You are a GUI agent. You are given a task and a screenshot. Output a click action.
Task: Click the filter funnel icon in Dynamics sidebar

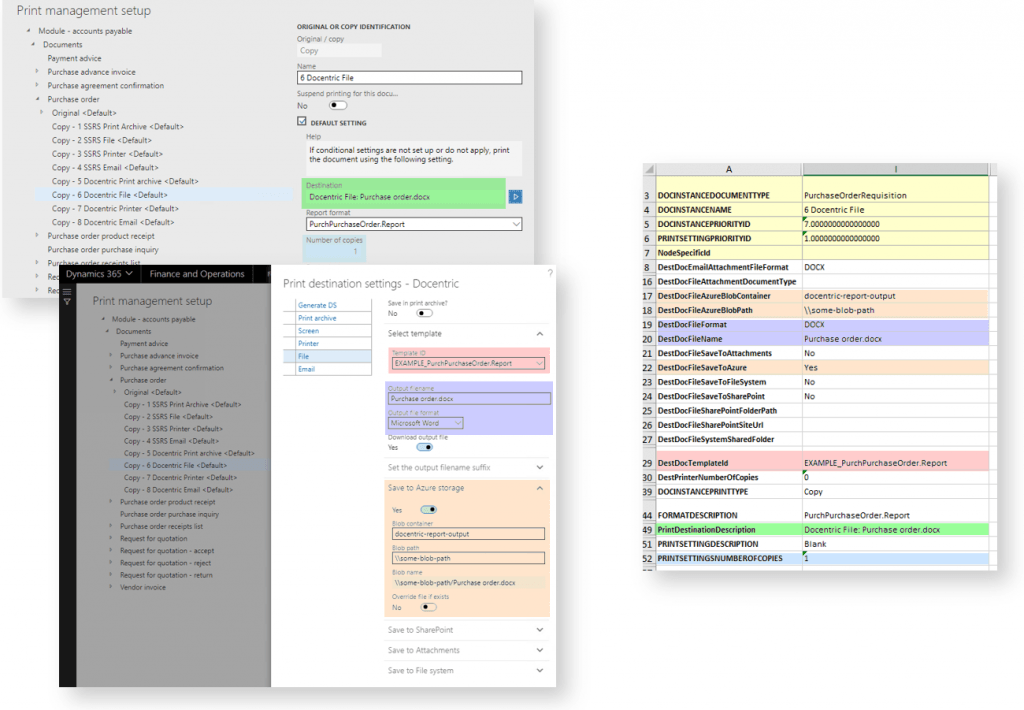(x=67, y=301)
